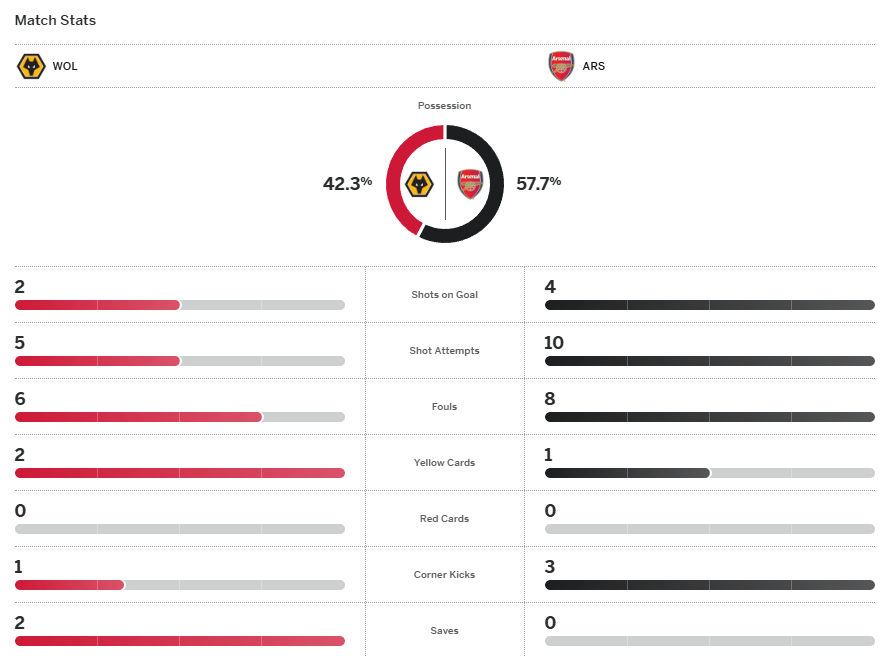Click the Wolves 42.3% possession value
Screen dimensions: 892x656
(x=347, y=183)
